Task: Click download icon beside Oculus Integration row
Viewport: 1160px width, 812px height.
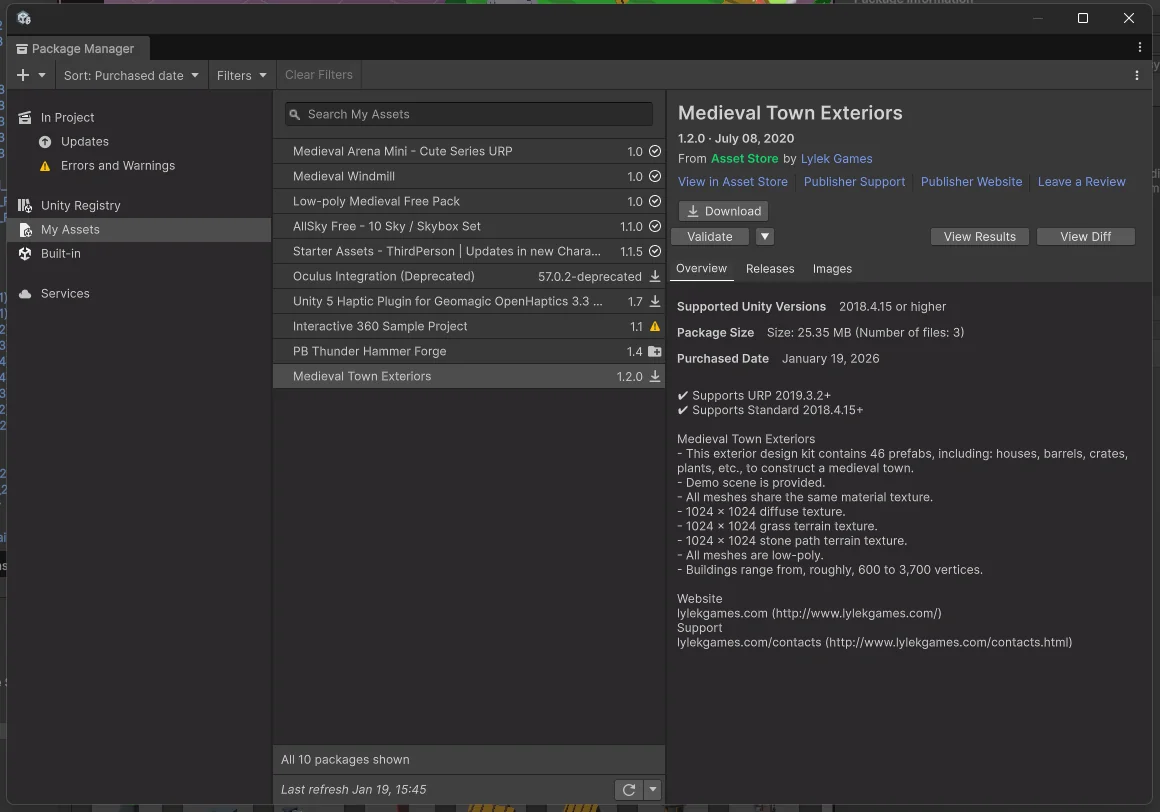Action: point(655,276)
